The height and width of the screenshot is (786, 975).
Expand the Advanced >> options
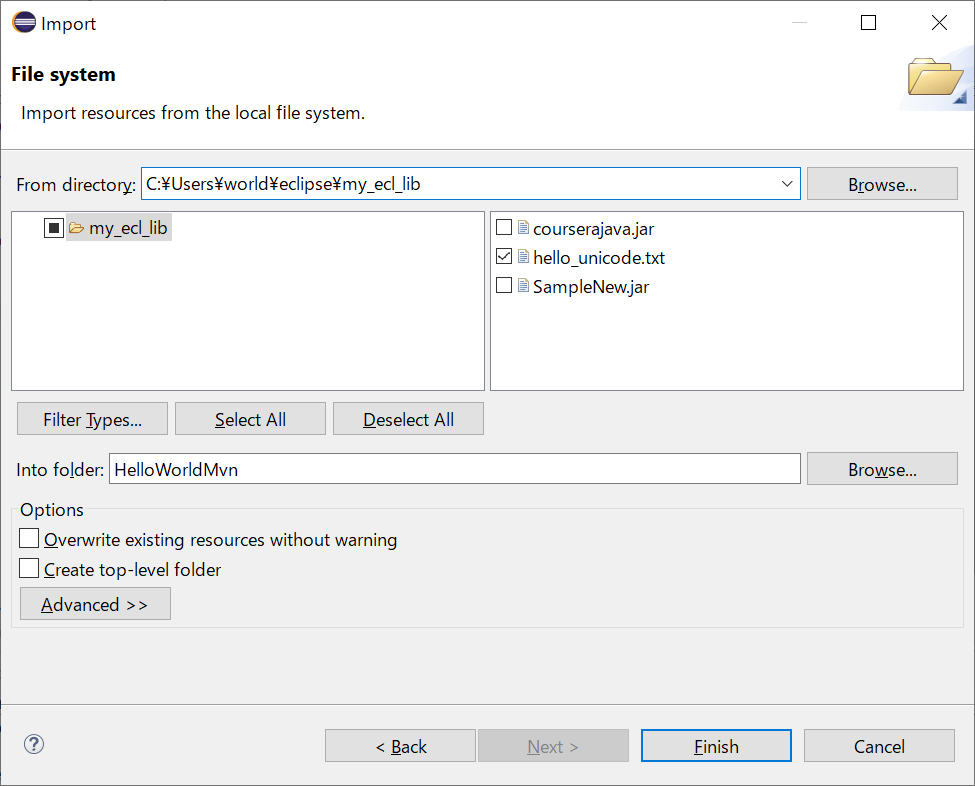(95, 604)
